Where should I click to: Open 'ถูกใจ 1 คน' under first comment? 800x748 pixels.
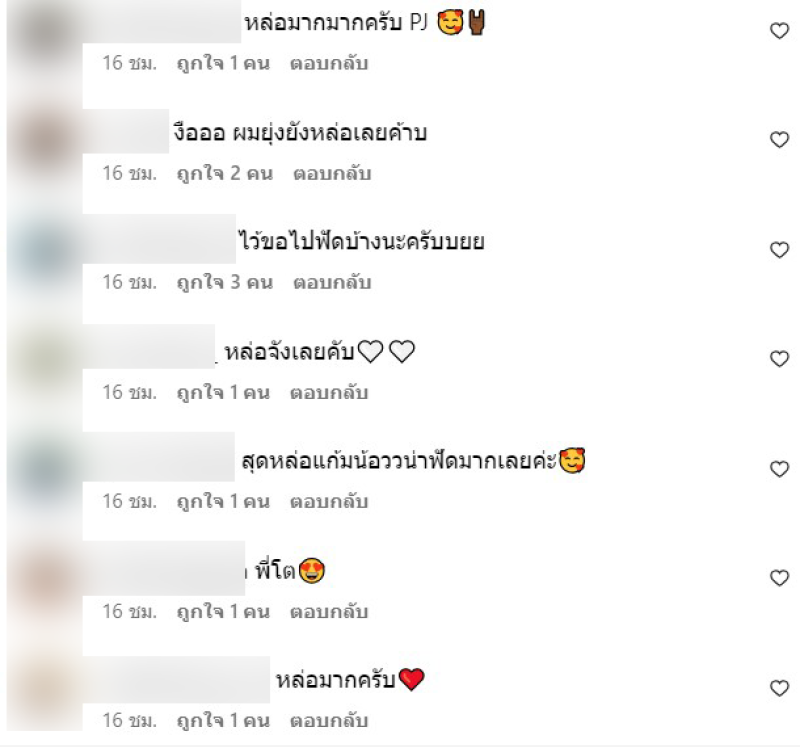tap(223, 63)
